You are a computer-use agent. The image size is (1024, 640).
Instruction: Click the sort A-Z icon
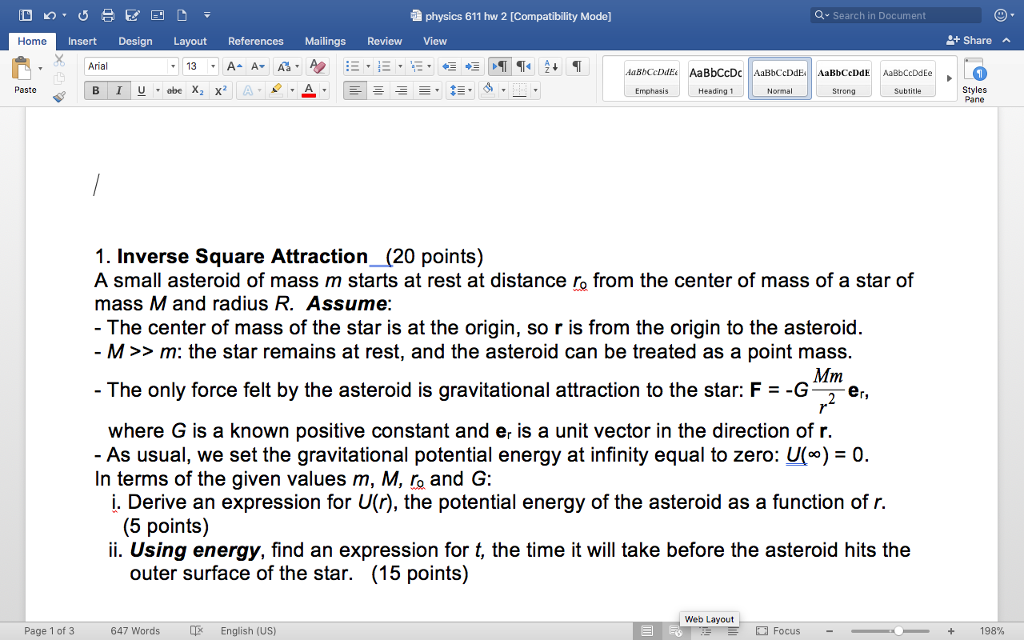pyautogui.click(x=551, y=66)
